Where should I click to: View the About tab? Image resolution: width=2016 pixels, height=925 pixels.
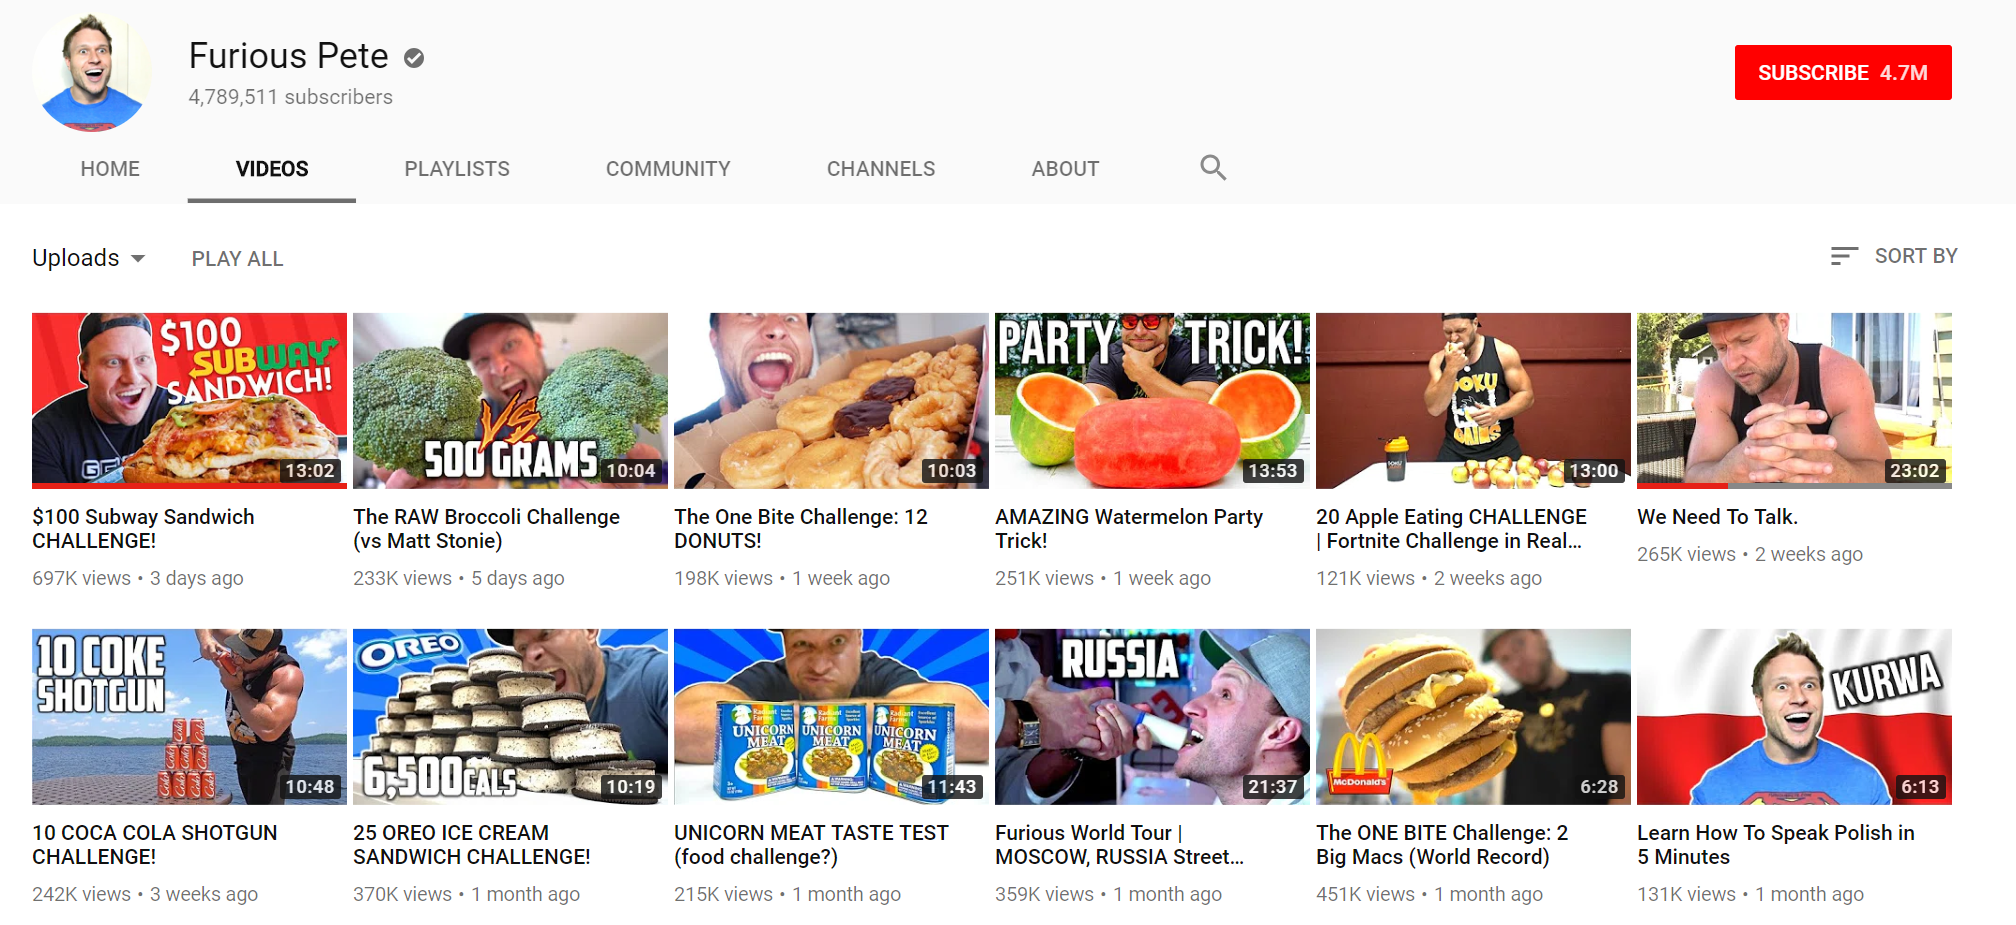(1065, 169)
